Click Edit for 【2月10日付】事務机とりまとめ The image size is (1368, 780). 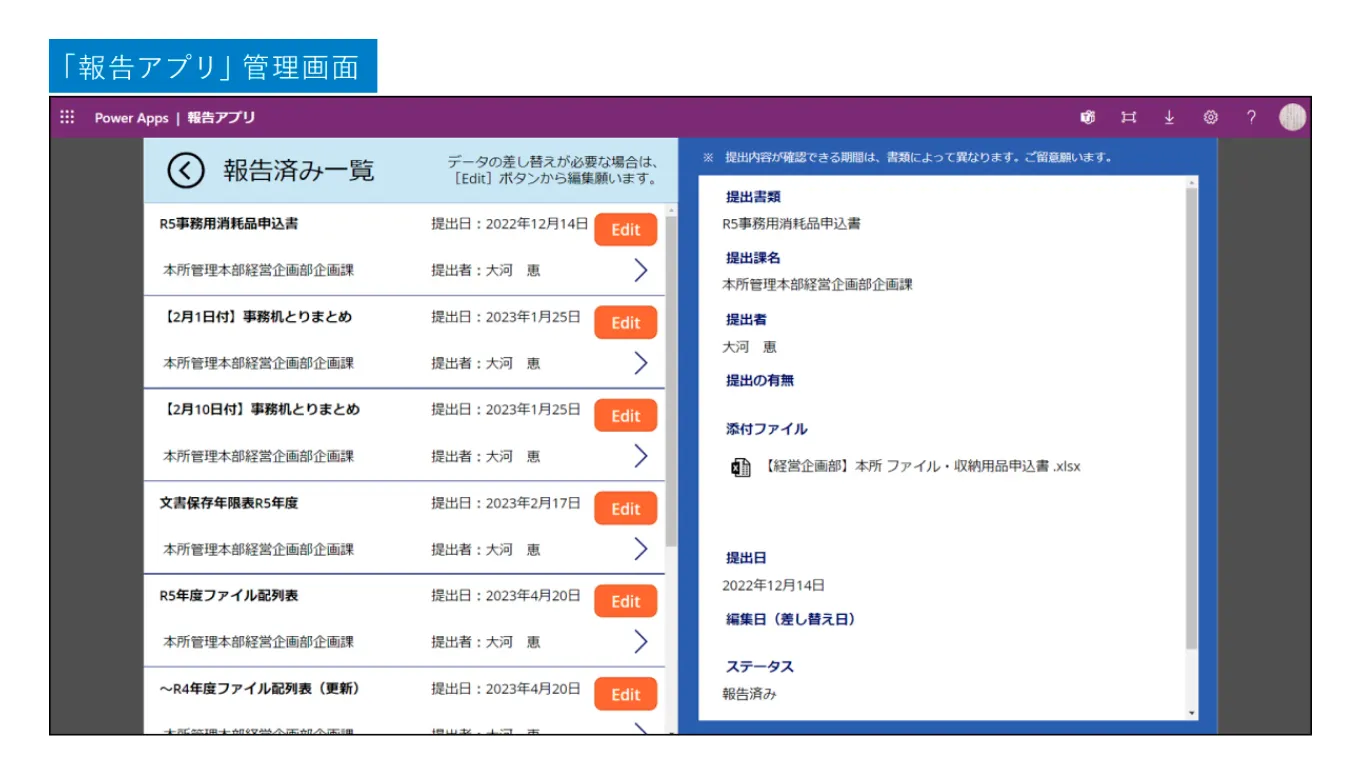pyautogui.click(x=625, y=416)
